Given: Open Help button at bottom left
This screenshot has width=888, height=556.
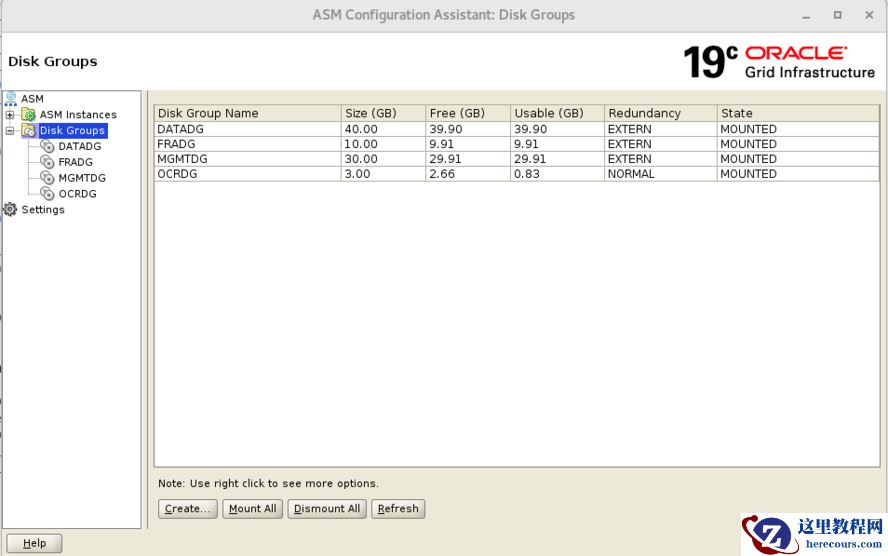Looking at the screenshot, I should pos(35,543).
